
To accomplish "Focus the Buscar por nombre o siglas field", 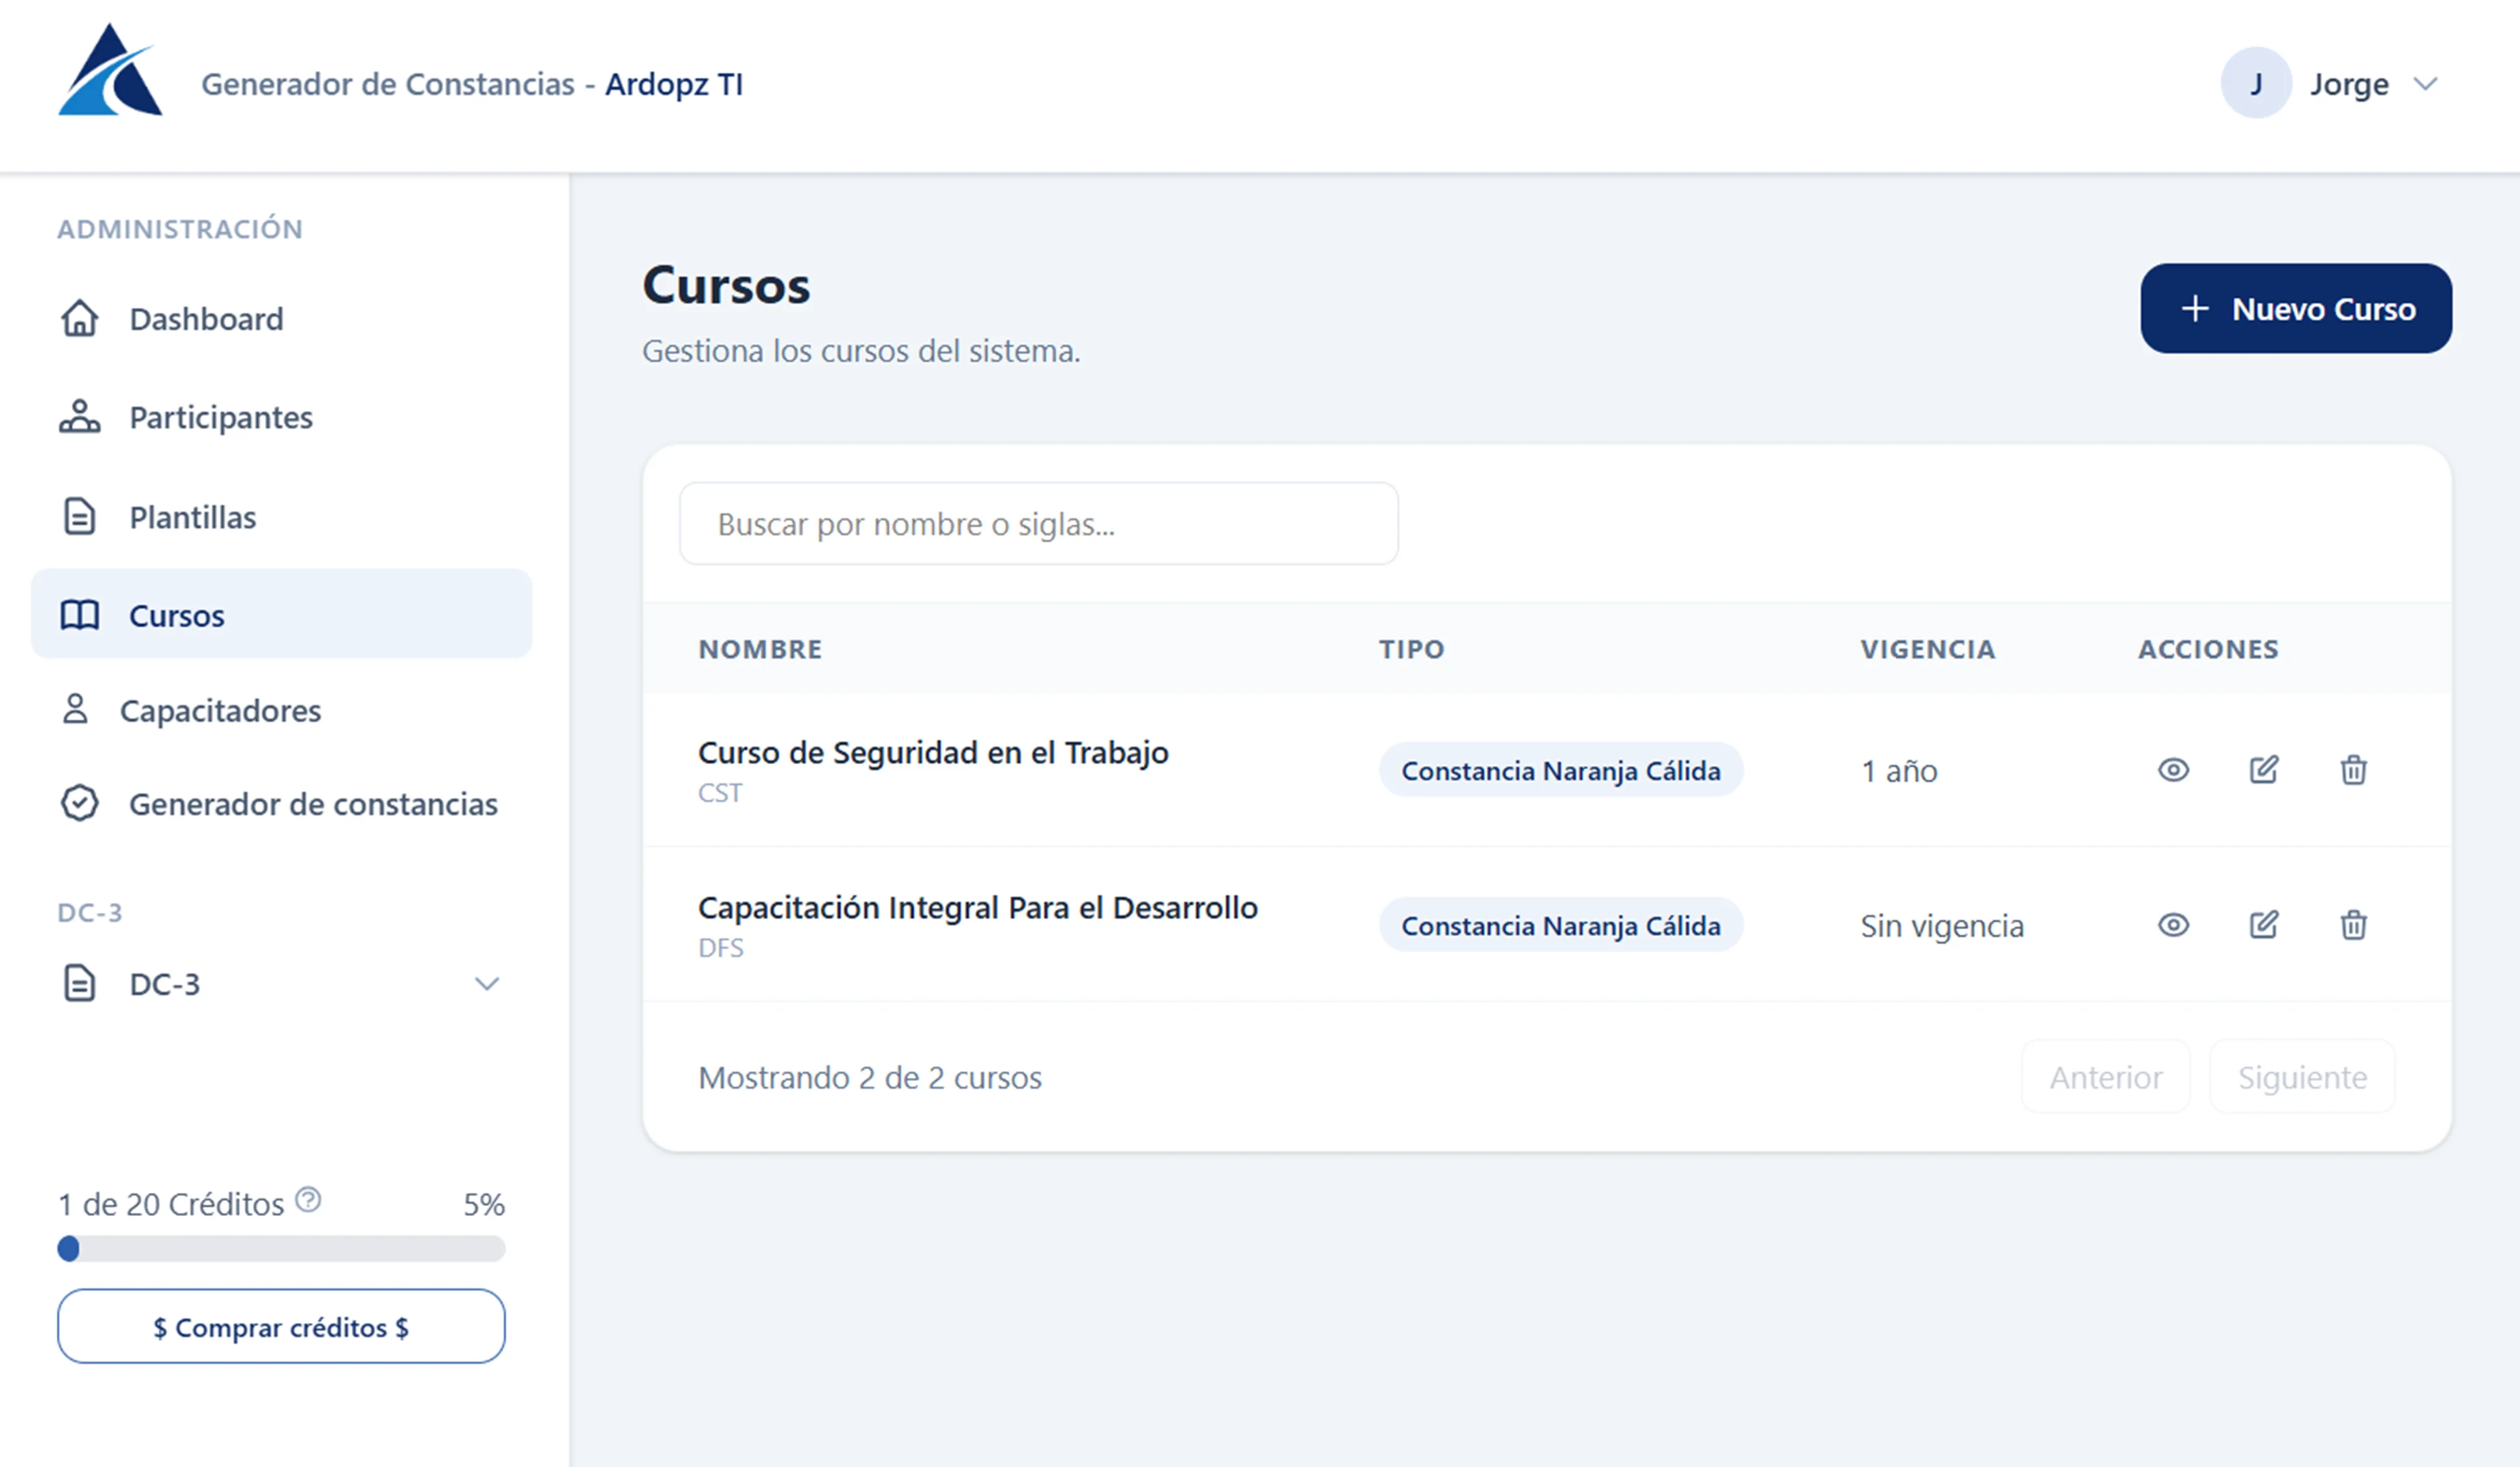I will point(1039,524).
